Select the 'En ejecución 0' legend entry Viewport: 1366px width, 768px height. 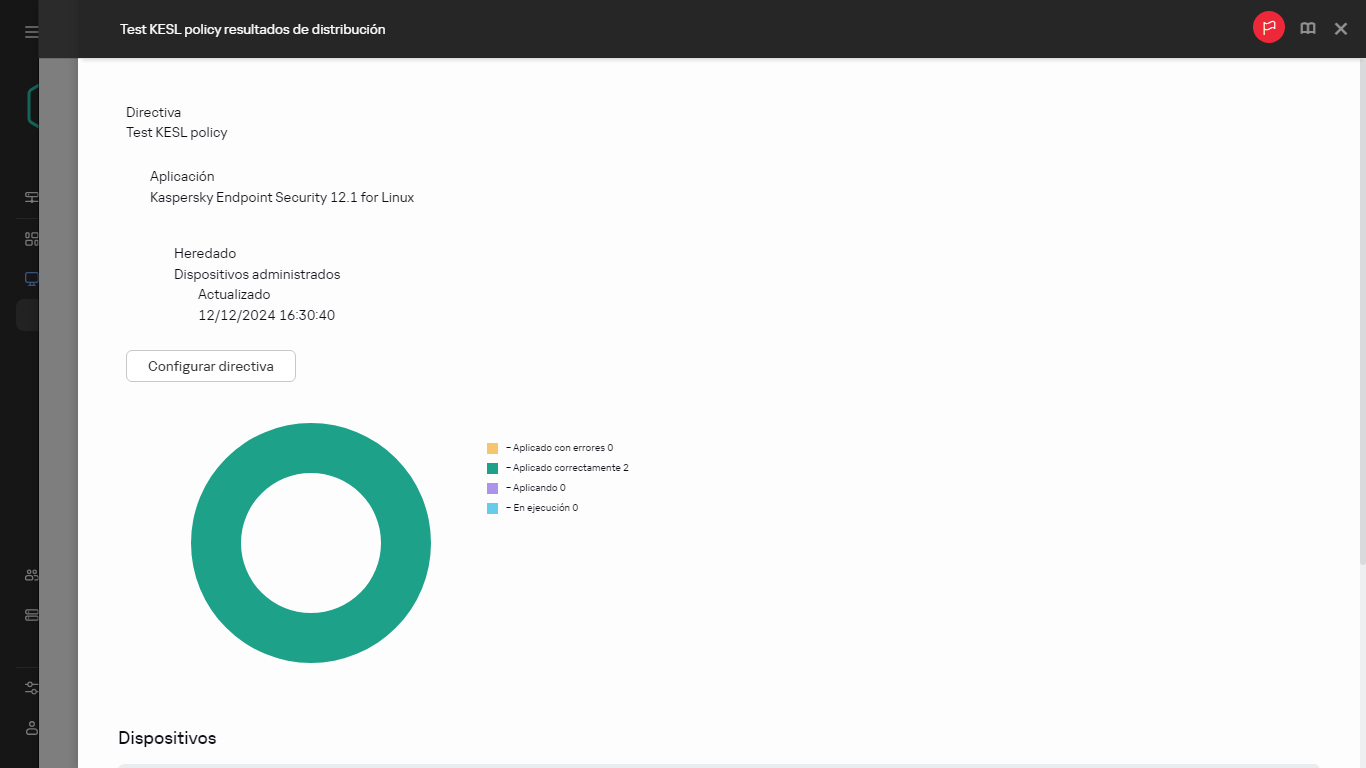pyautogui.click(x=543, y=507)
